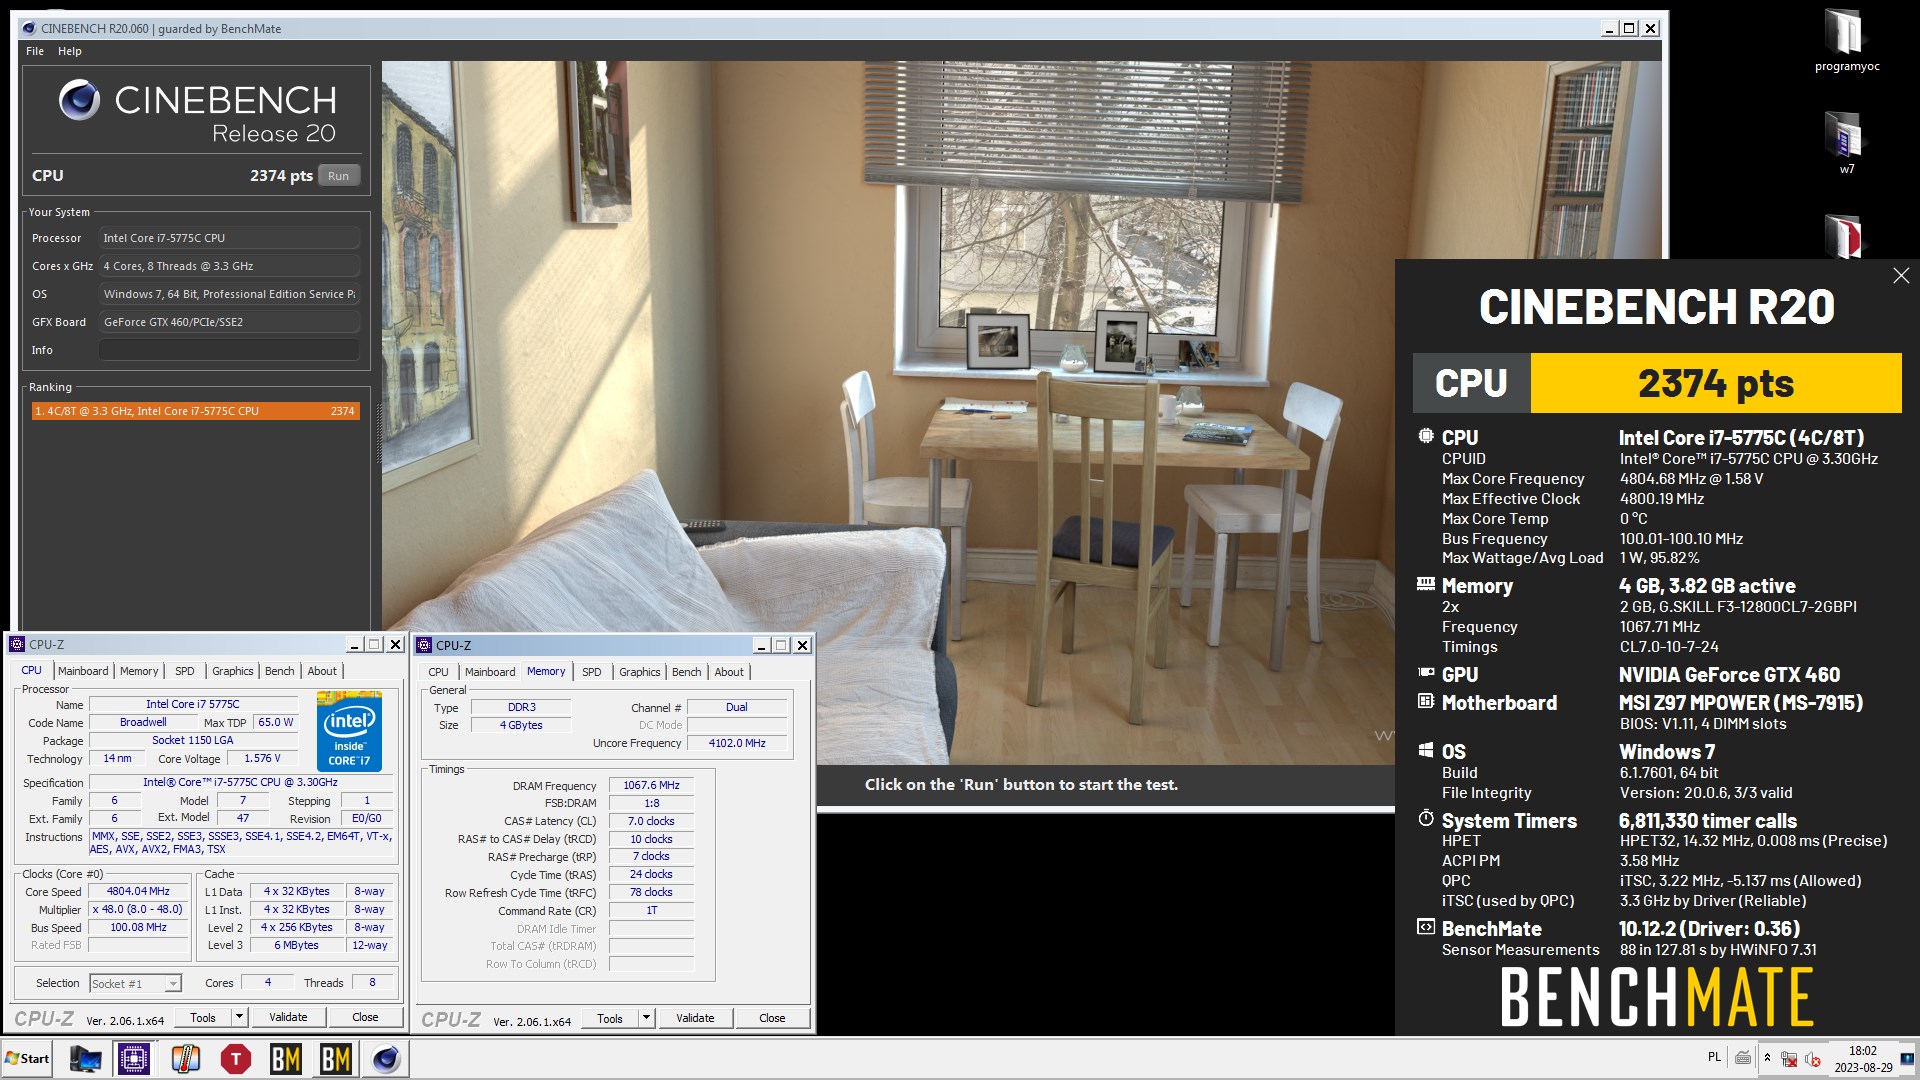Minimize the Cinebench window

1609,28
